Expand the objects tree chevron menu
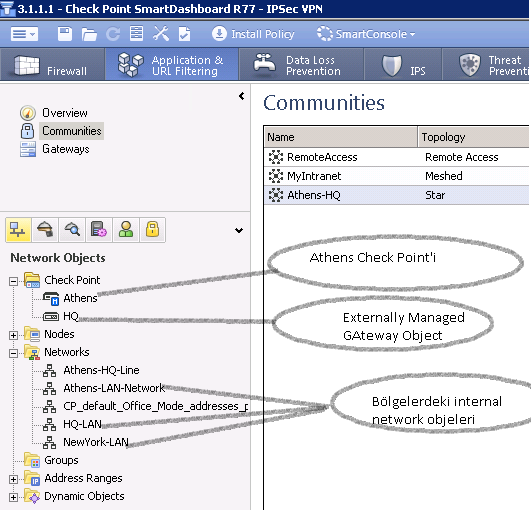Viewport: 531px width, 510px height. click(x=239, y=231)
